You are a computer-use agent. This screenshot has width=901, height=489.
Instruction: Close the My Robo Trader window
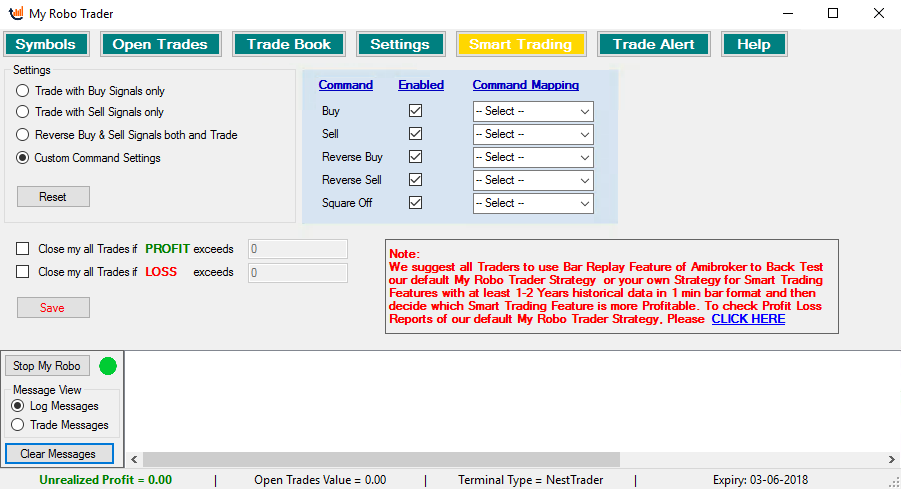coord(879,13)
